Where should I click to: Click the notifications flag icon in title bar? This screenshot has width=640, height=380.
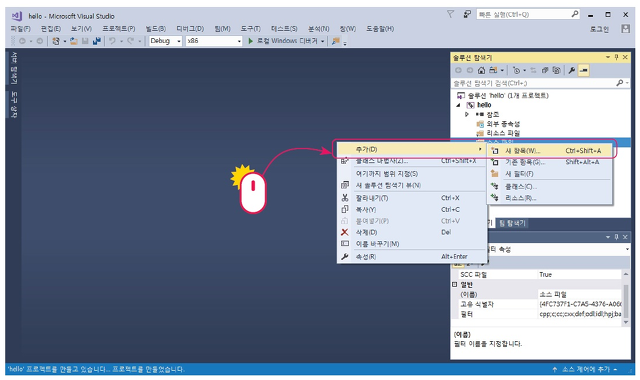[x=450, y=14]
